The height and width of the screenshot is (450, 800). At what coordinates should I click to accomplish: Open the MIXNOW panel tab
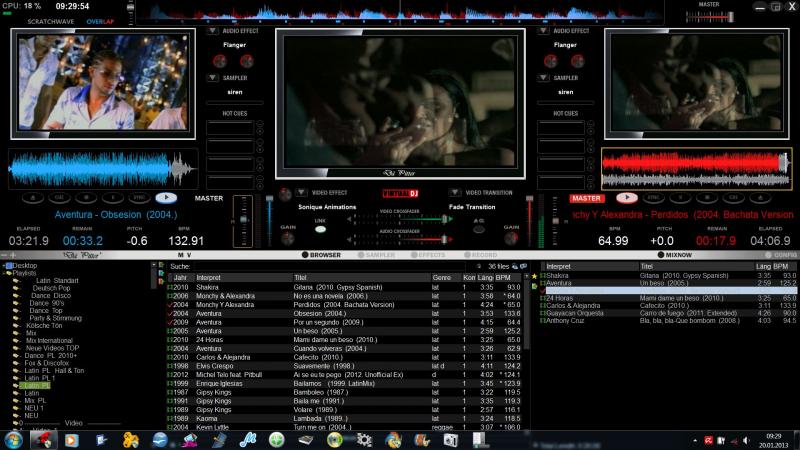674,255
